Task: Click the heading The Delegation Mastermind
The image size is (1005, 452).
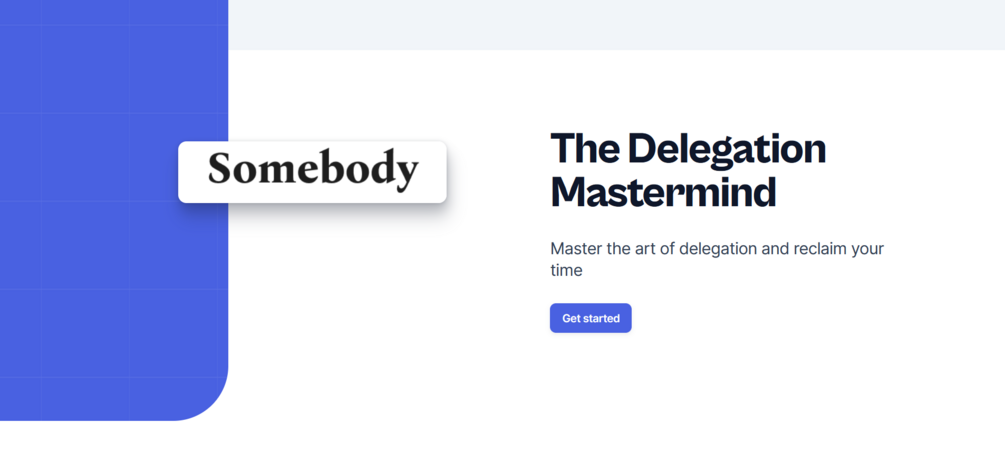Action: point(688,169)
